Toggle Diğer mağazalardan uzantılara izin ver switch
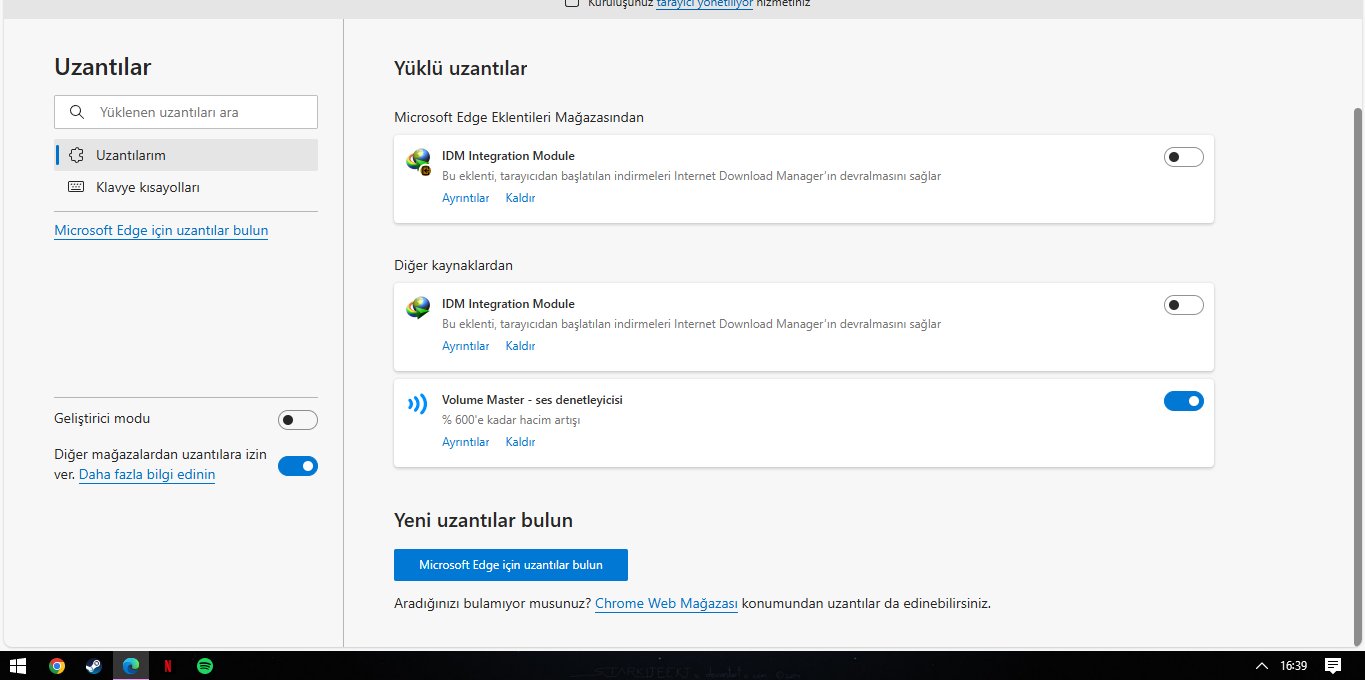The width and height of the screenshot is (1365, 680). pos(298,466)
